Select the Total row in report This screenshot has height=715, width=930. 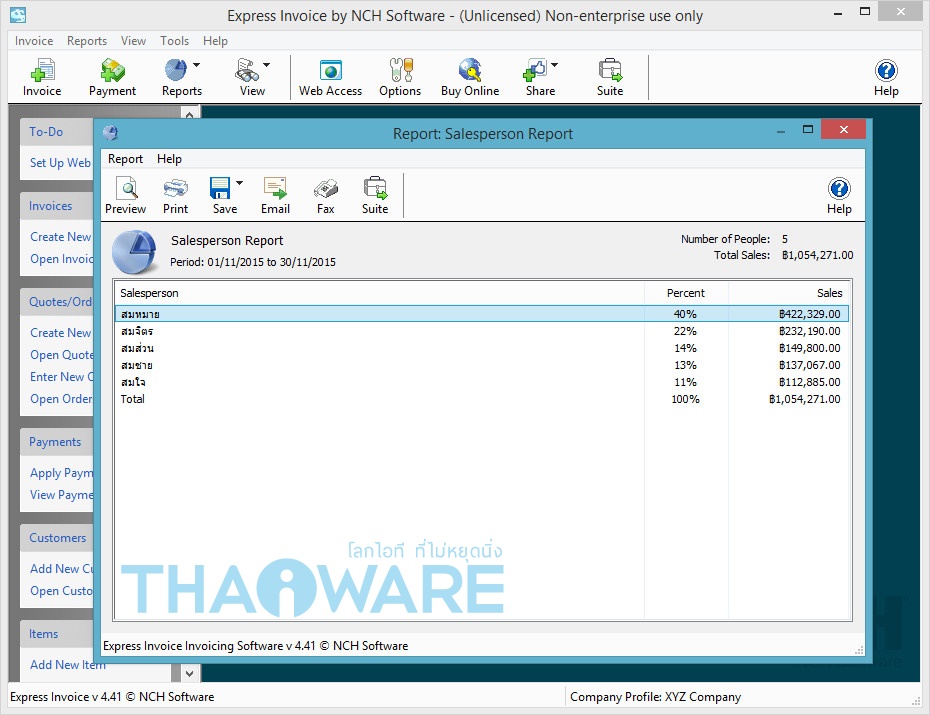click(482, 399)
